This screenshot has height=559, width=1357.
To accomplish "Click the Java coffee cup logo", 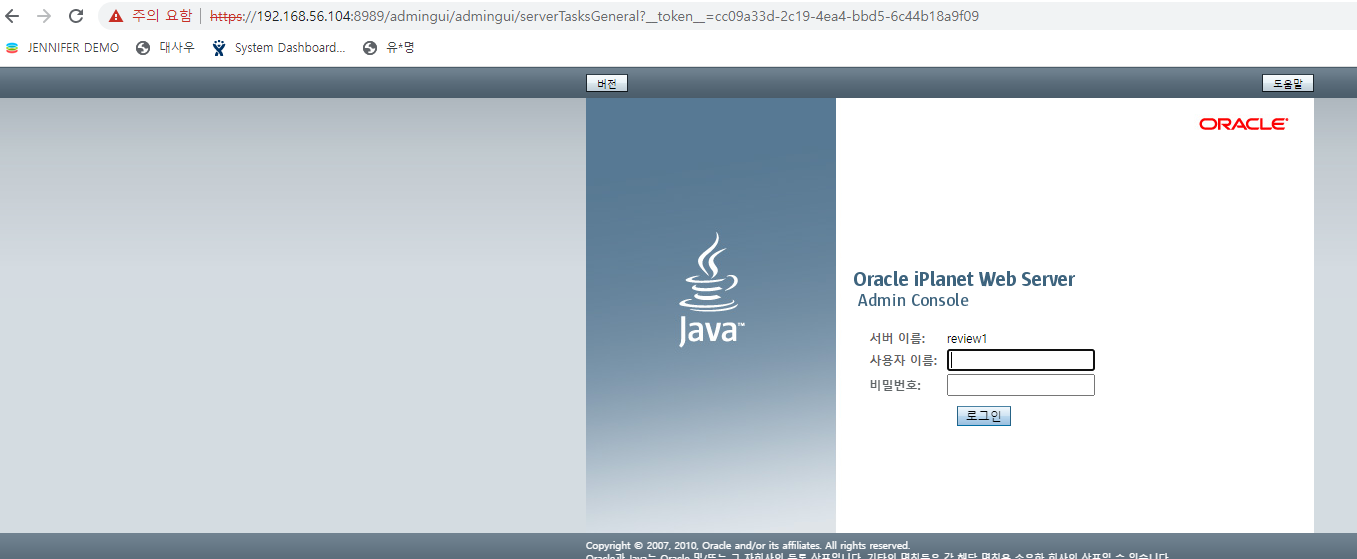I will click(710, 290).
